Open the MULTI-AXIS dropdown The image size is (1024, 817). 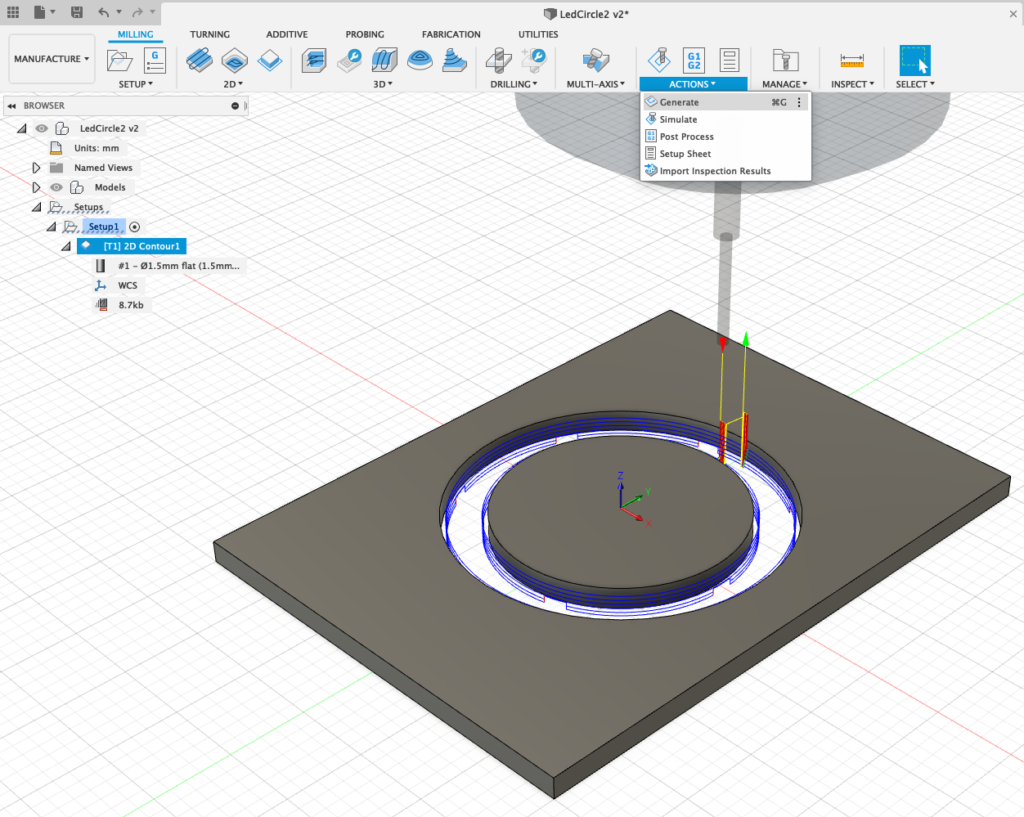pos(596,84)
